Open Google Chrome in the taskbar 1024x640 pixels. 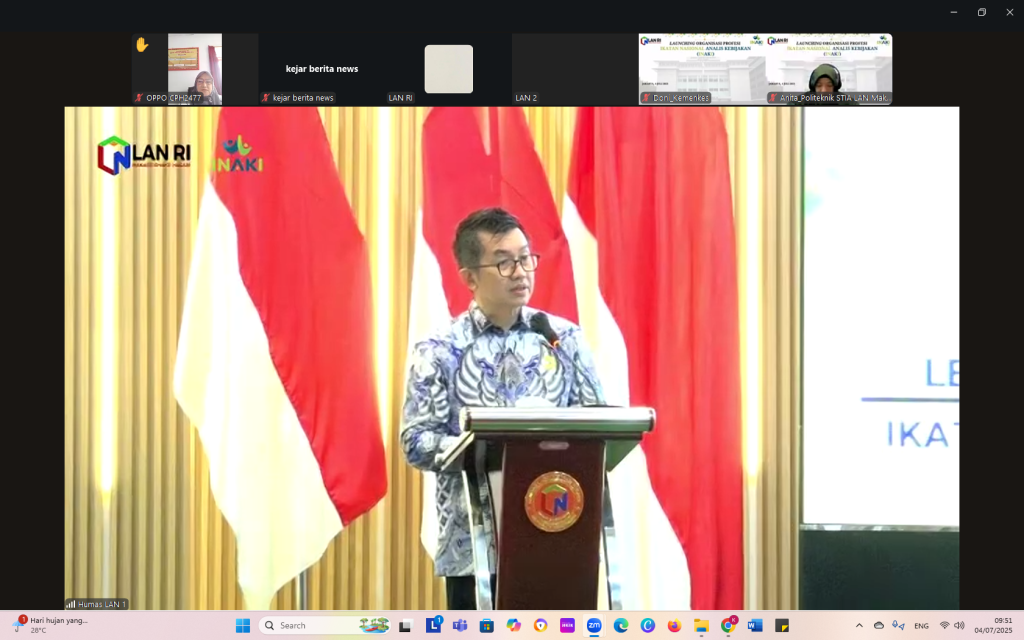pos(728,626)
